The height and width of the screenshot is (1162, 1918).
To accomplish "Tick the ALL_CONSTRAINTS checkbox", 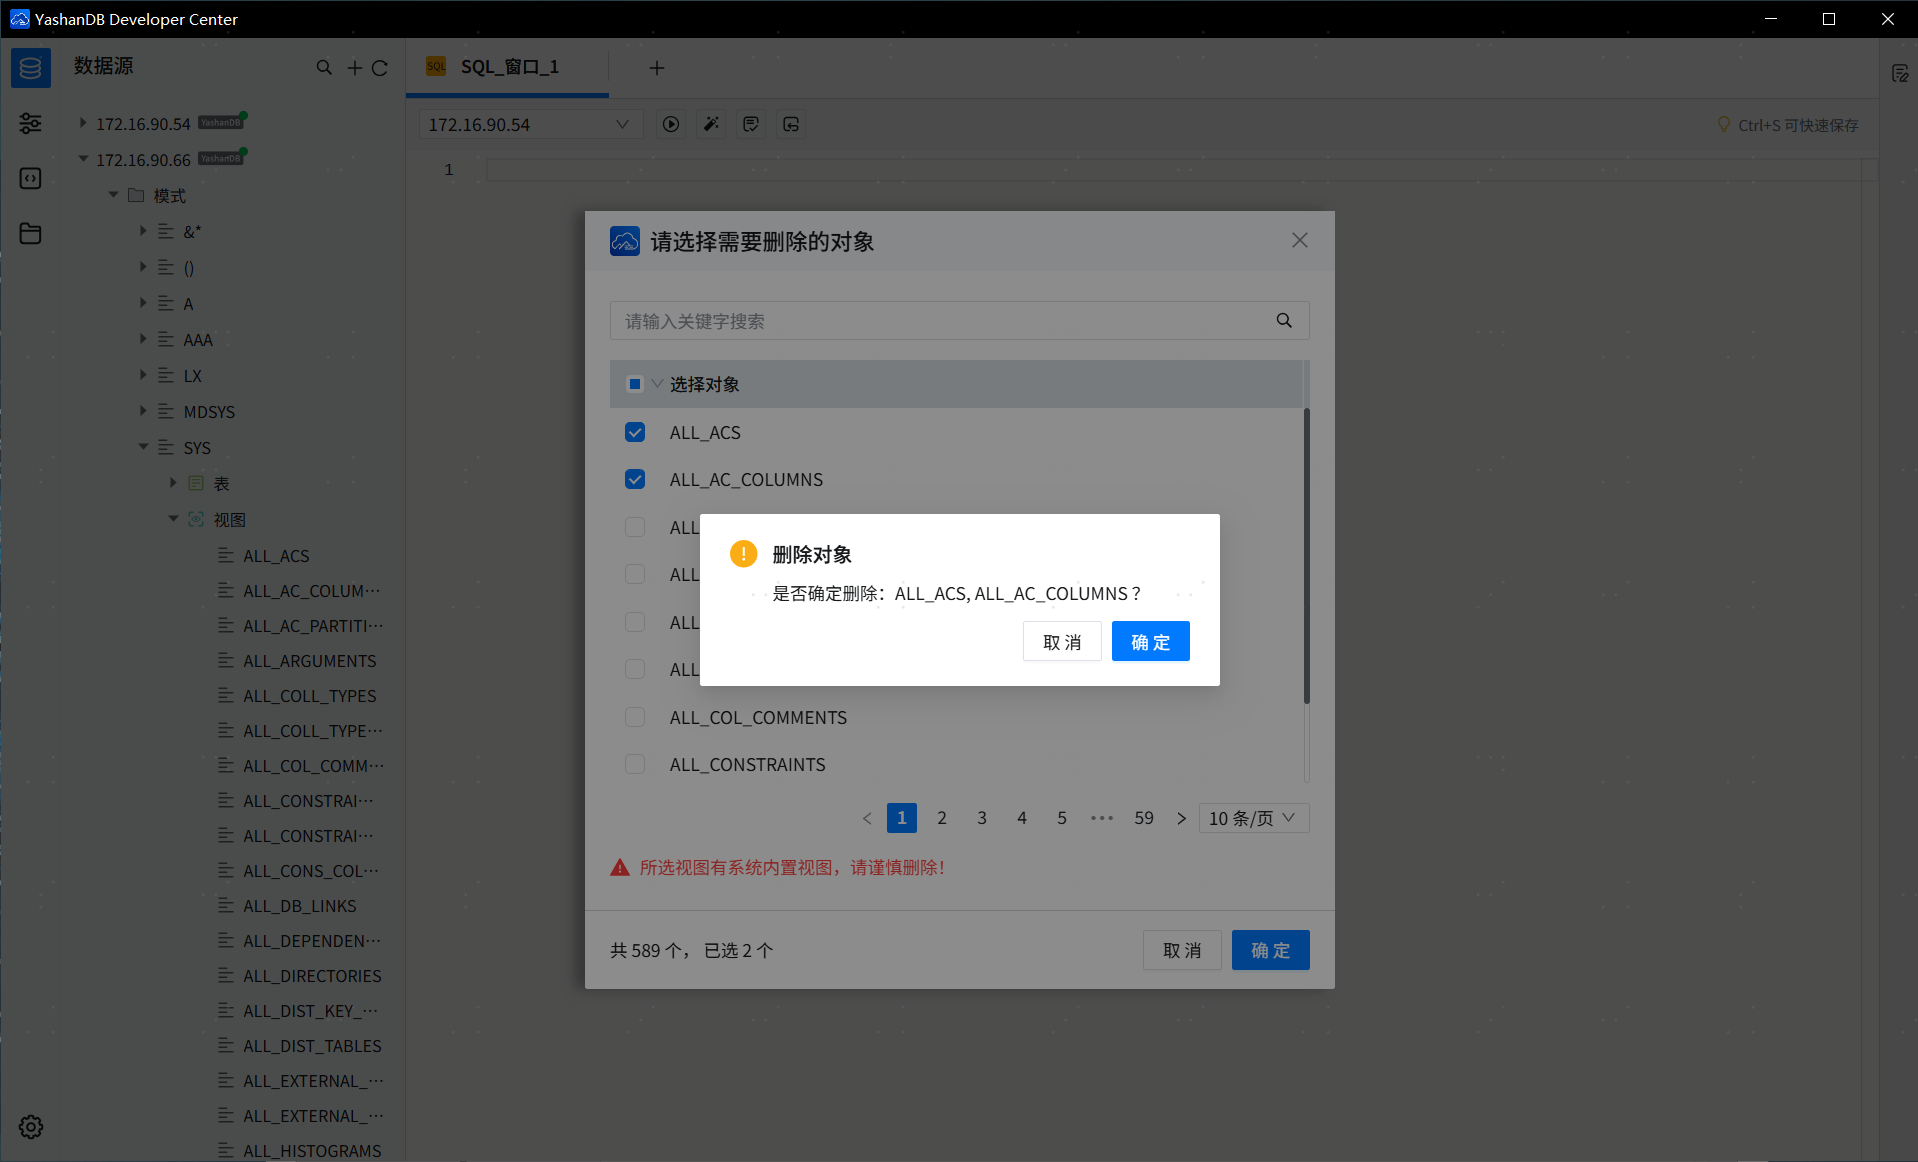I will coord(635,764).
